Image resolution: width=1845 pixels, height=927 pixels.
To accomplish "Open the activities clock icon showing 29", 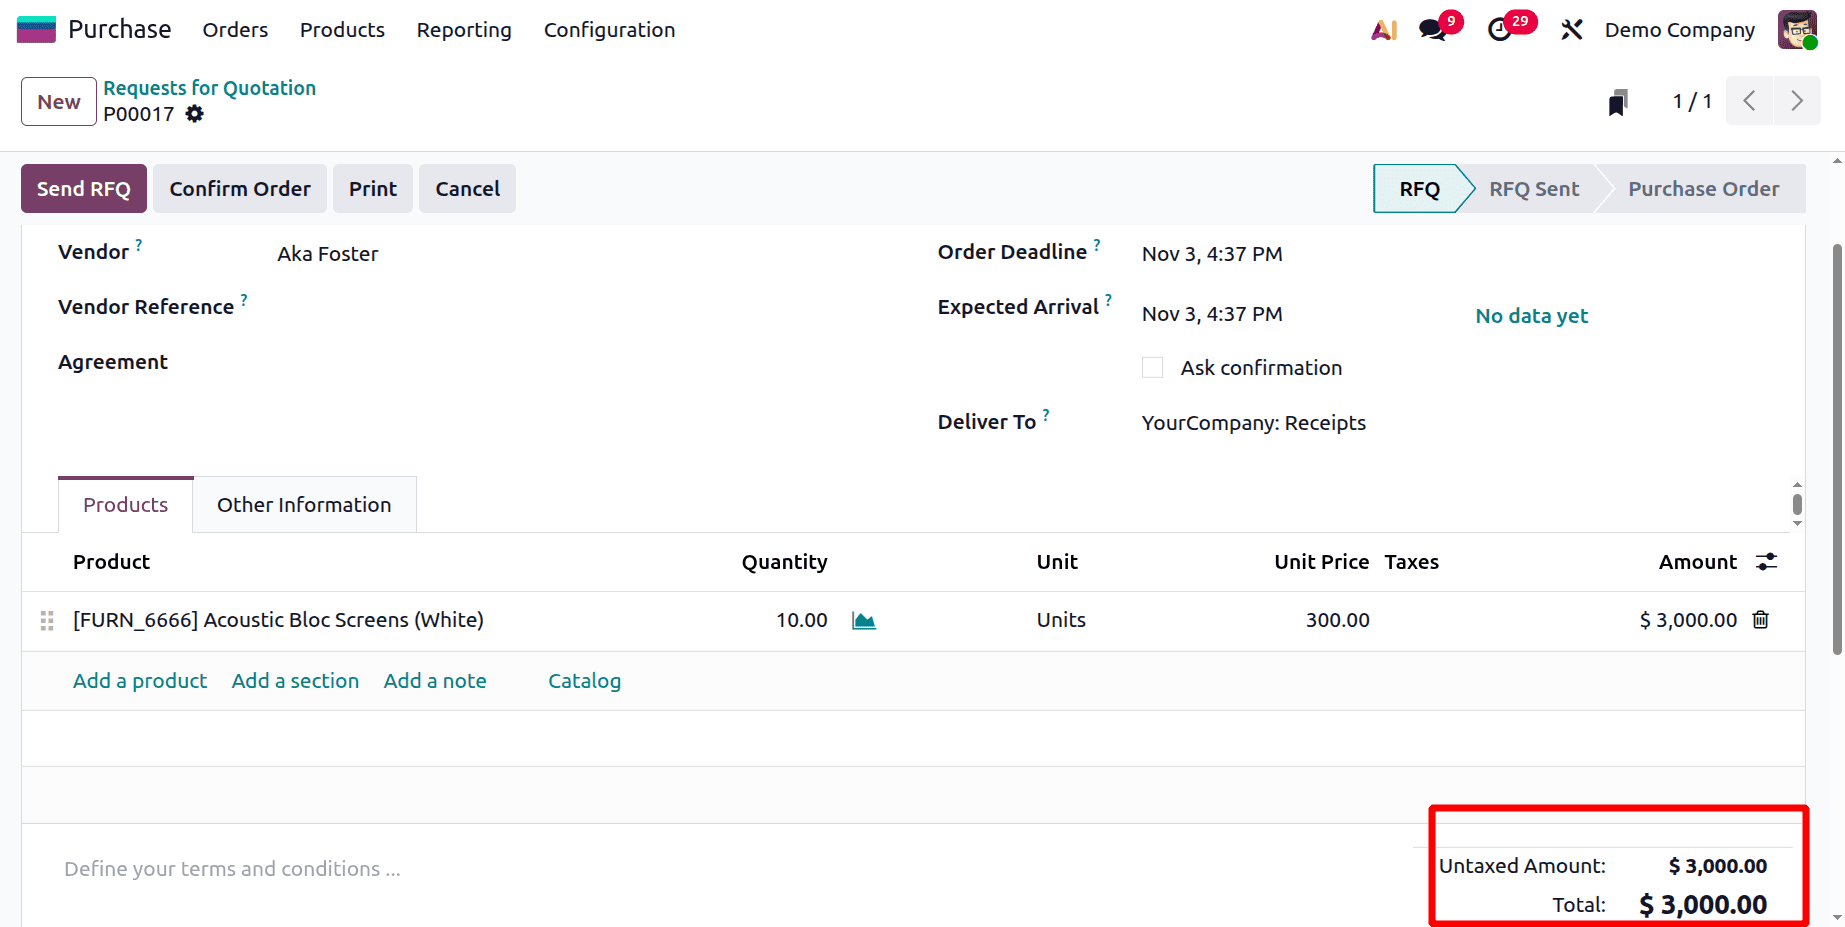I will tap(1500, 29).
